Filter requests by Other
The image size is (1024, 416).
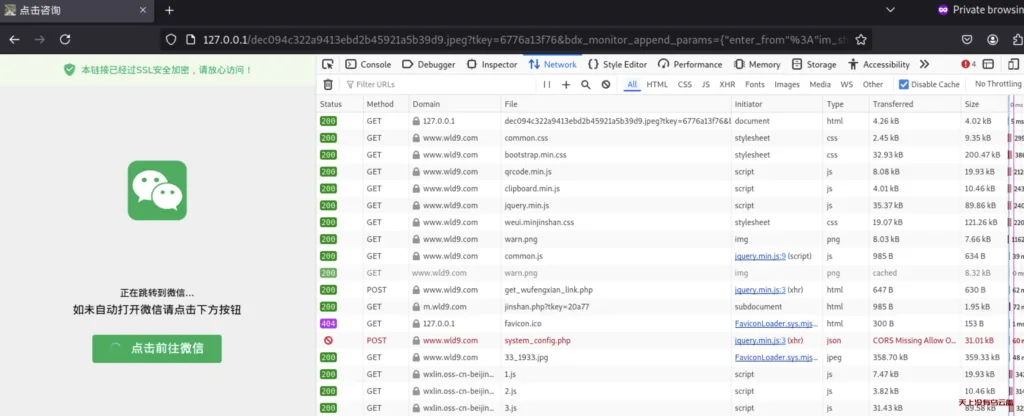click(x=872, y=84)
